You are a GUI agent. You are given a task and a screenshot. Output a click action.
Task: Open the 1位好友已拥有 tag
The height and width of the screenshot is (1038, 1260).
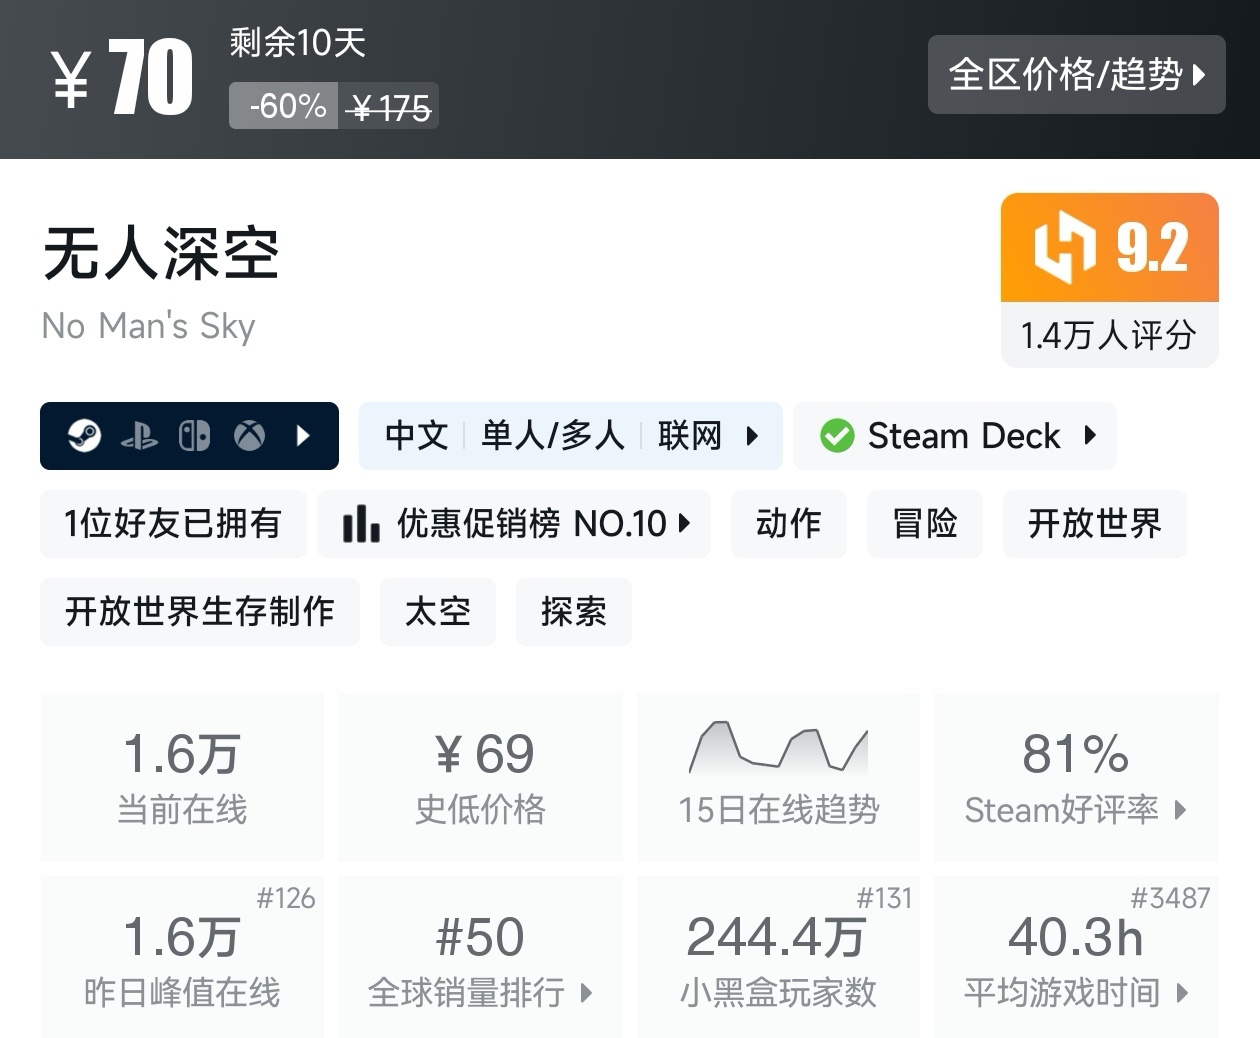click(173, 523)
